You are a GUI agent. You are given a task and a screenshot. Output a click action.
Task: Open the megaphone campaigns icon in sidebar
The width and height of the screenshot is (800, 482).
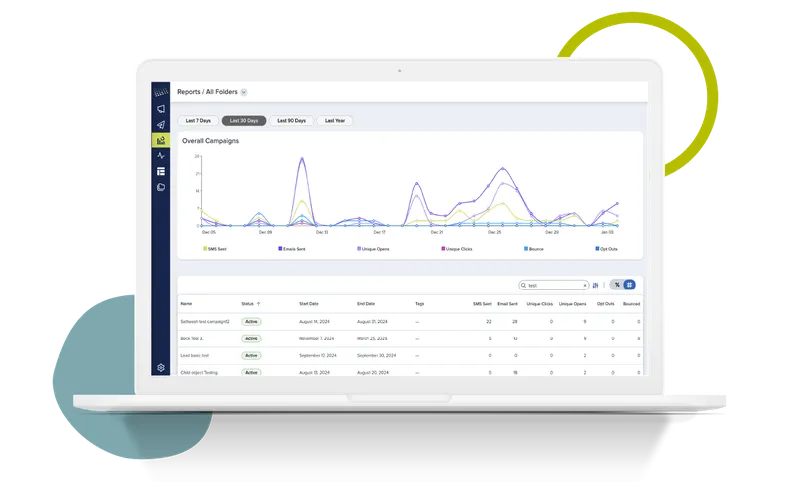pyautogui.click(x=160, y=108)
